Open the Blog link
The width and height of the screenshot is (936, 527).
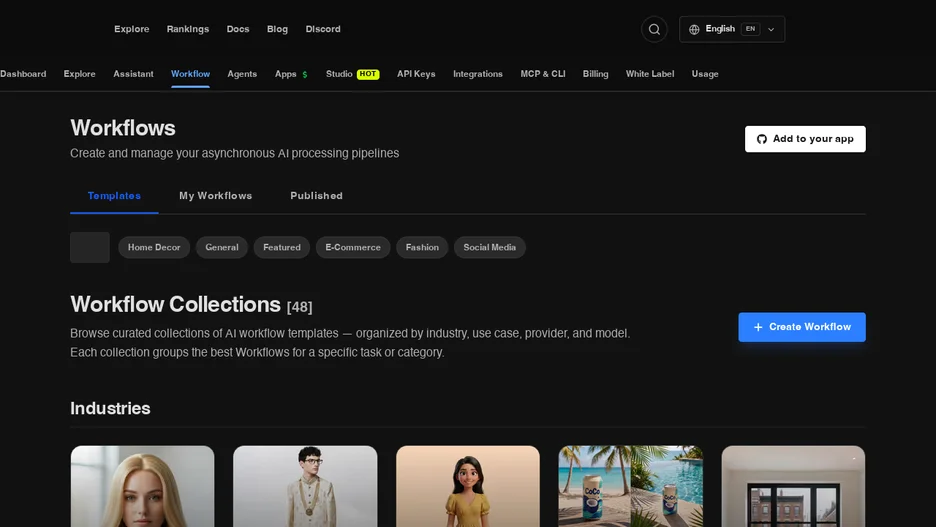[x=277, y=29]
